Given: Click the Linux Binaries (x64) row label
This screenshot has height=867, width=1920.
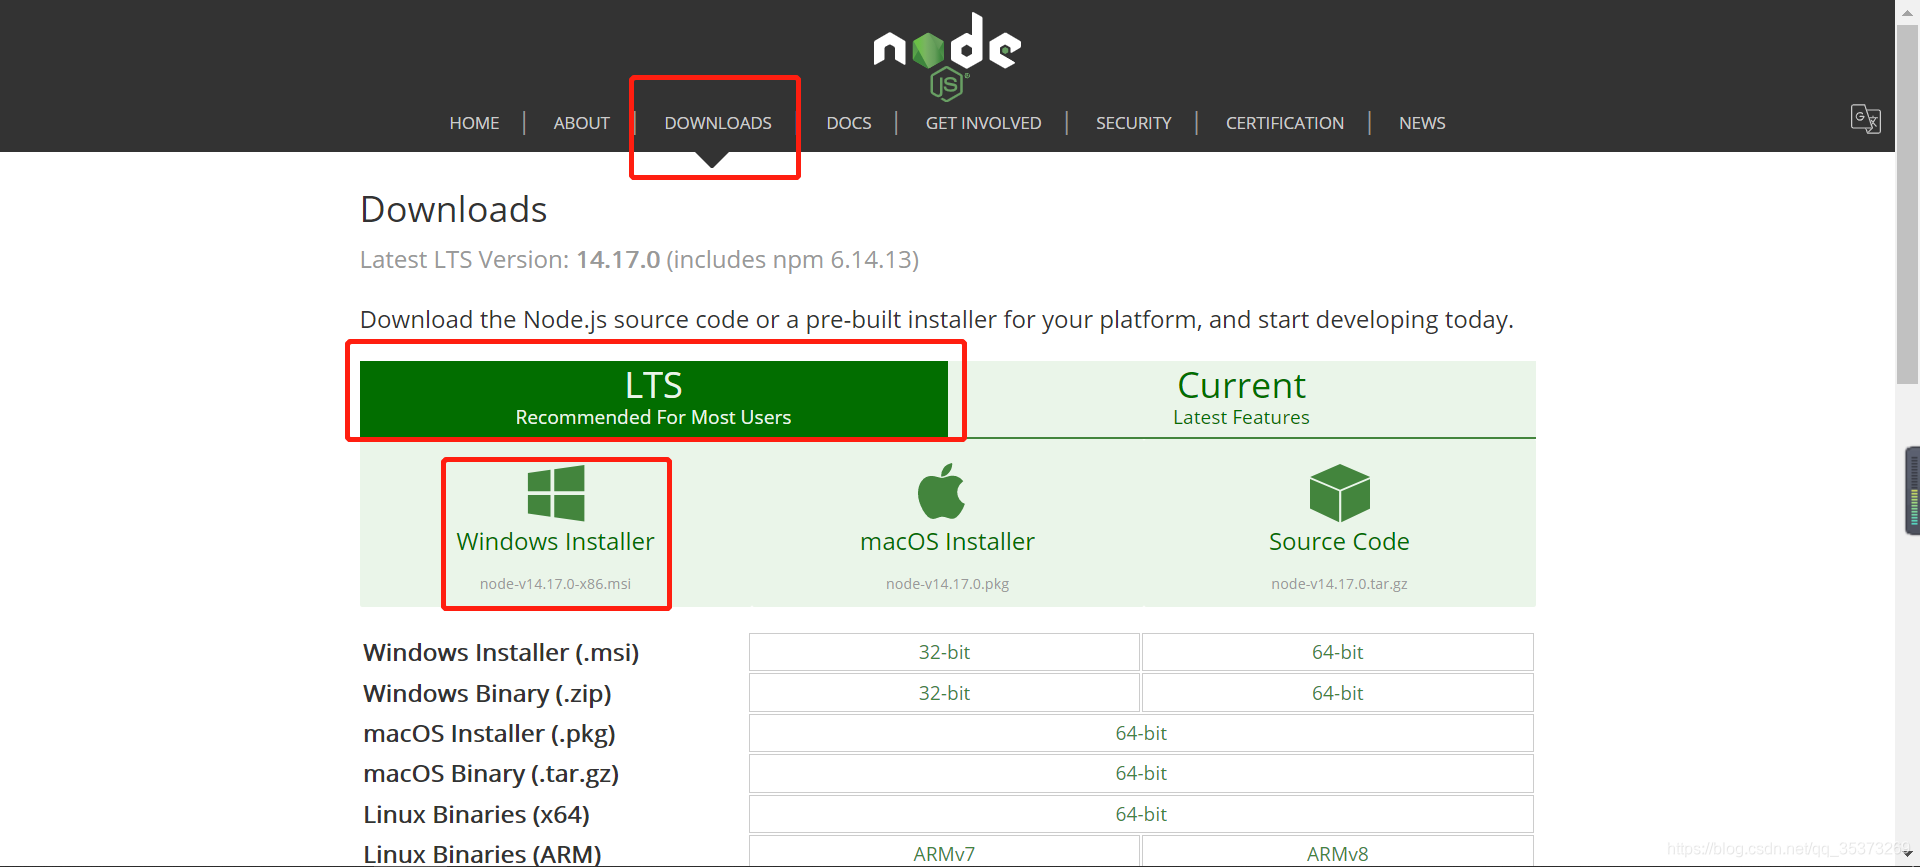Looking at the screenshot, I should tap(476, 815).
